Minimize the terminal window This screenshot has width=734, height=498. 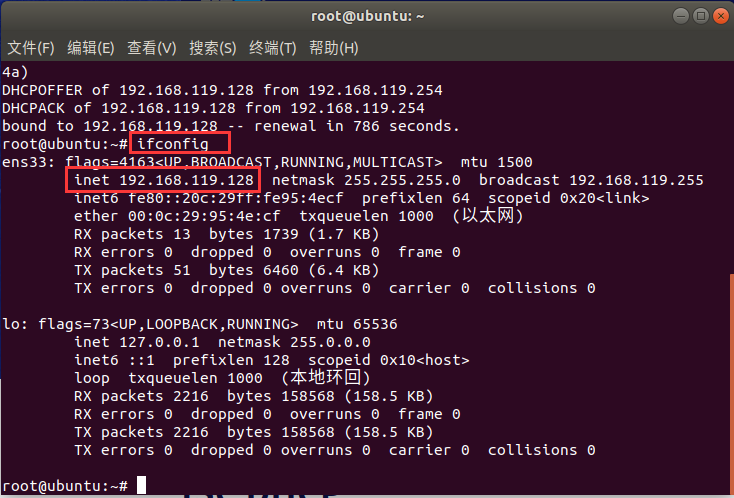click(681, 16)
